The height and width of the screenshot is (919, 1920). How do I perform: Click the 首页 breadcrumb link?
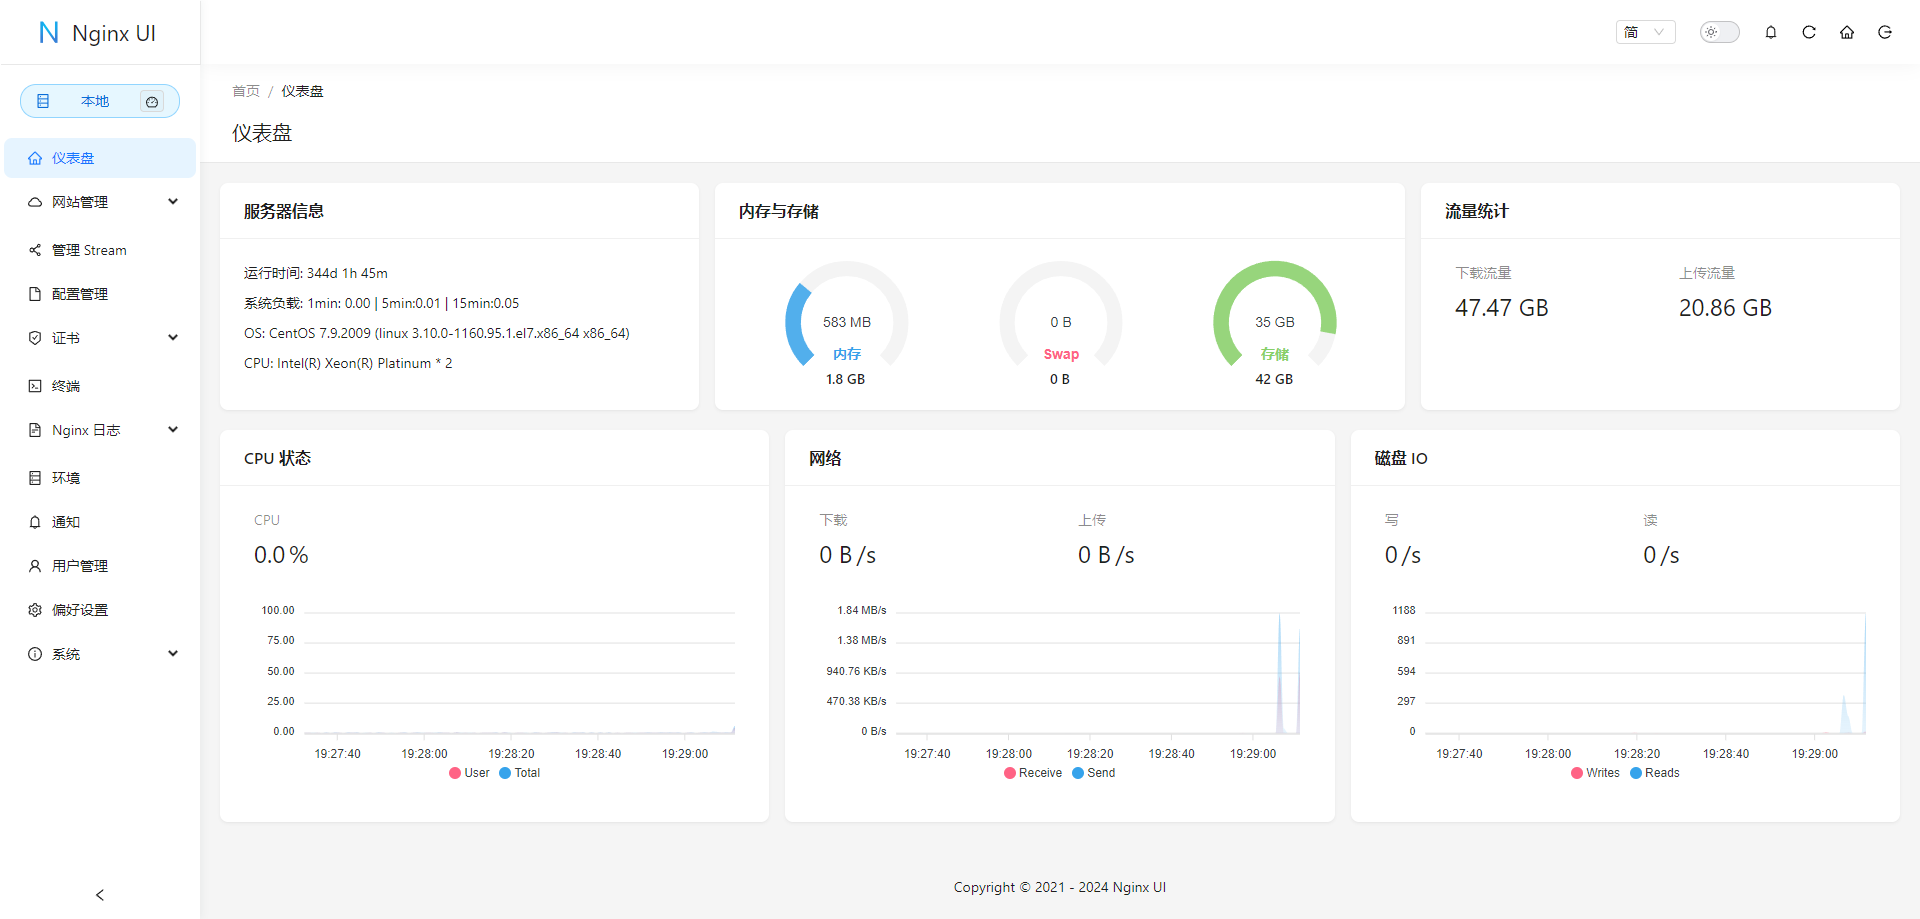[x=246, y=91]
